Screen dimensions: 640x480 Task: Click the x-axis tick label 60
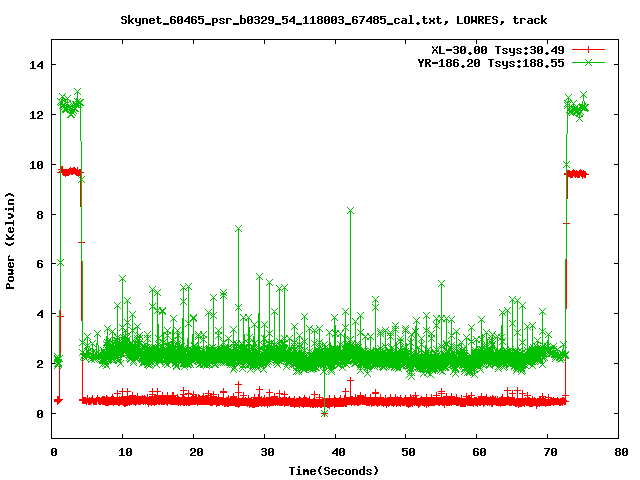pos(480,452)
